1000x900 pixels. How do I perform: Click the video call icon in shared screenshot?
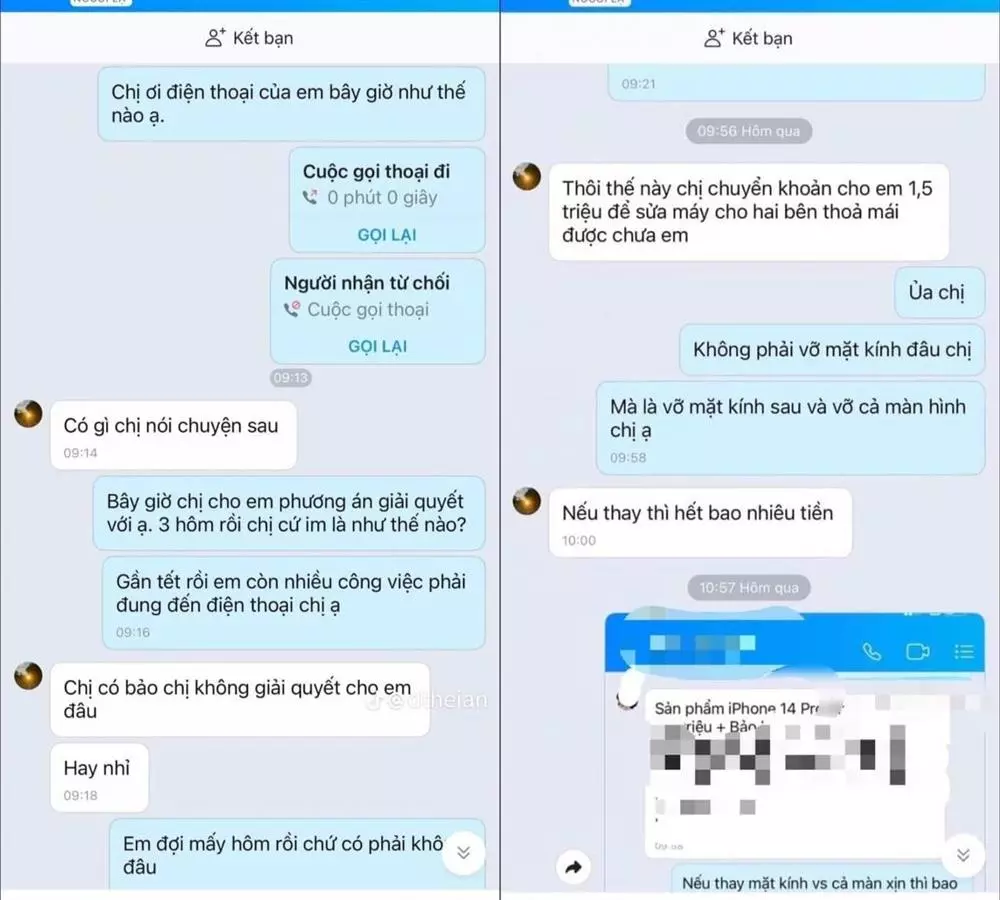pyautogui.click(x=917, y=651)
